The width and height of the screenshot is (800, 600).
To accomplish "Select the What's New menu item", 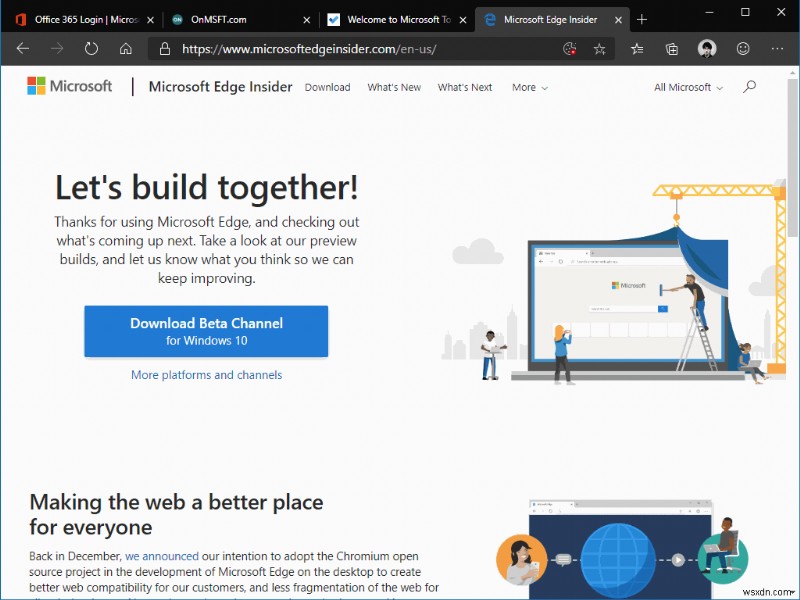I will pyautogui.click(x=394, y=87).
